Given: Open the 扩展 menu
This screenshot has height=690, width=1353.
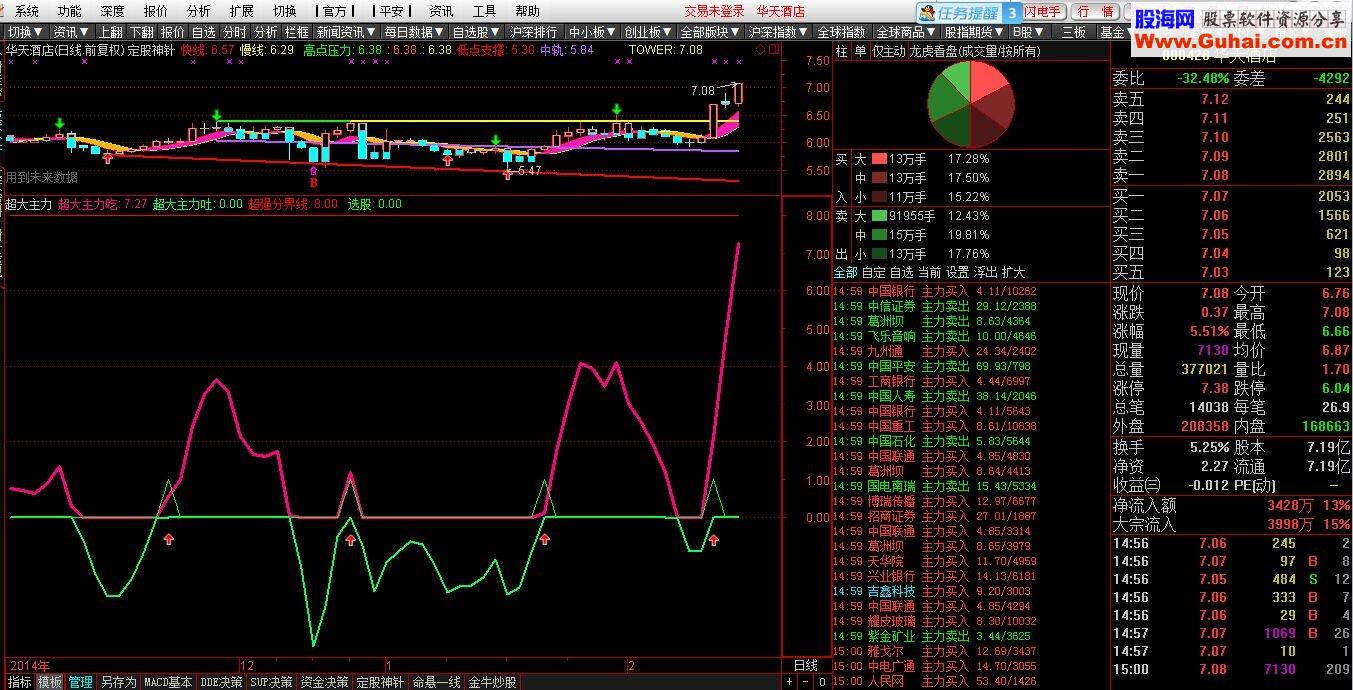Looking at the screenshot, I should [x=241, y=11].
